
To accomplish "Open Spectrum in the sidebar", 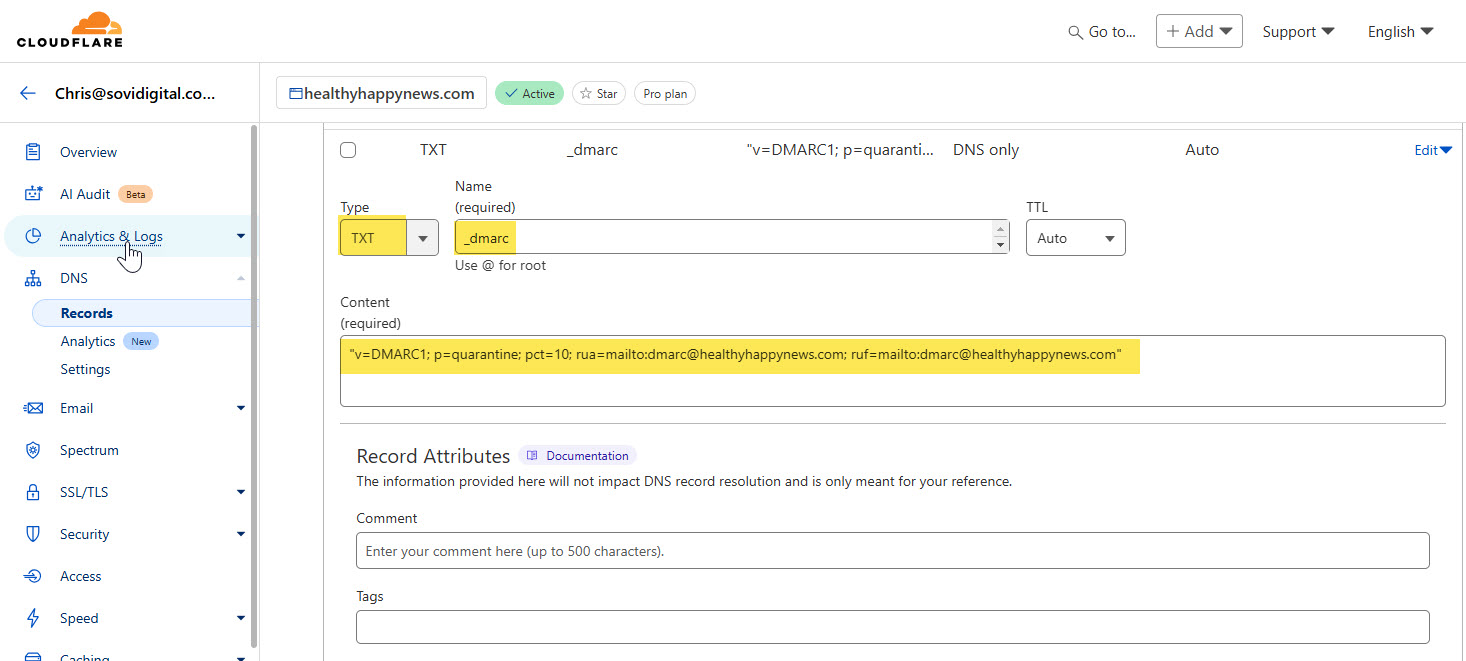I will (x=89, y=450).
